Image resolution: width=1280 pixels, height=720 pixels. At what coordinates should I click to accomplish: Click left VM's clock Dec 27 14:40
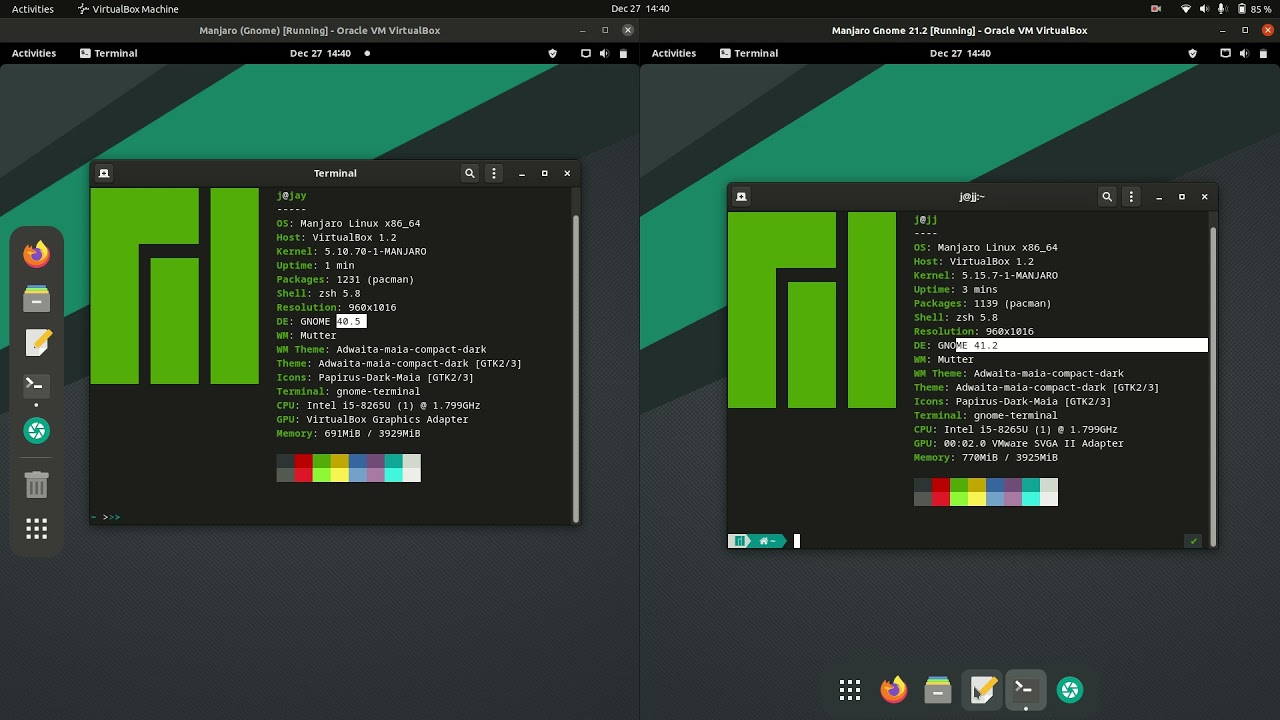pyautogui.click(x=320, y=53)
